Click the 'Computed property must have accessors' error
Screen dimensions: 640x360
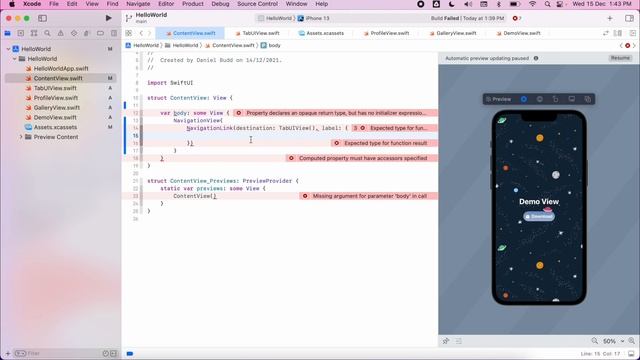pyautogui.click(x=362, y=158)
